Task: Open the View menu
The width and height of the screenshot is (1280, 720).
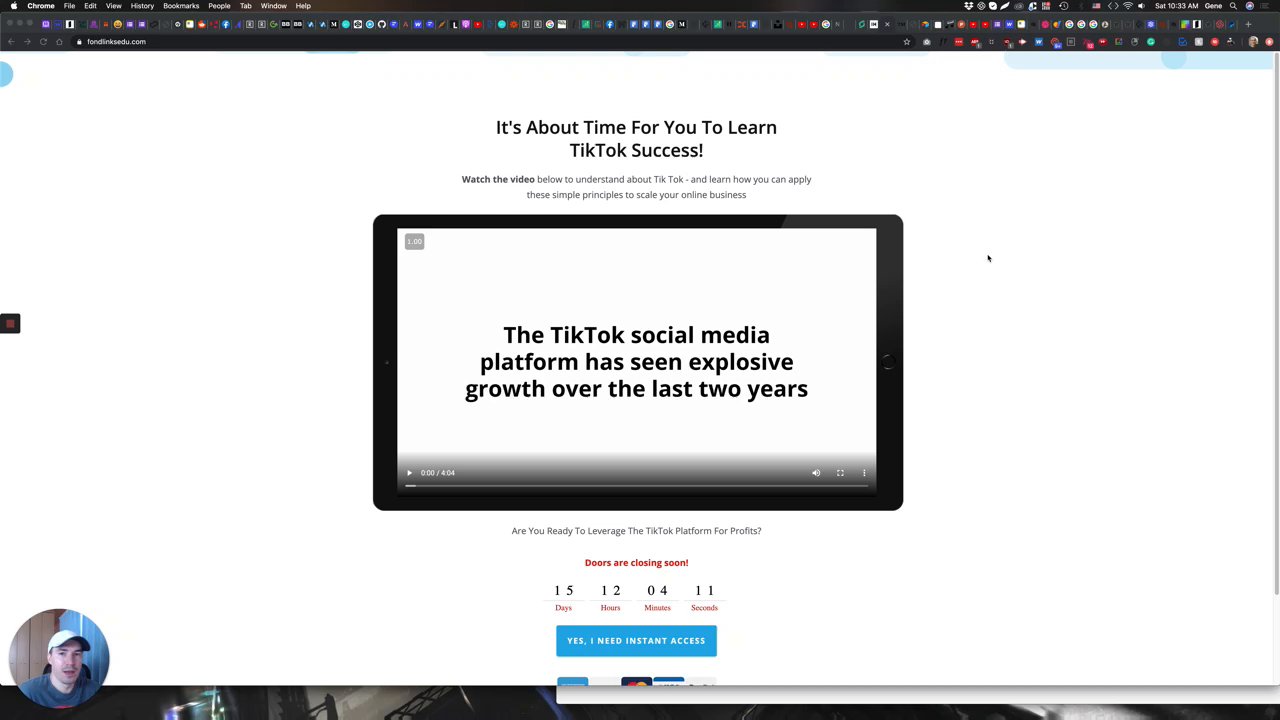Action: [113, 6]
